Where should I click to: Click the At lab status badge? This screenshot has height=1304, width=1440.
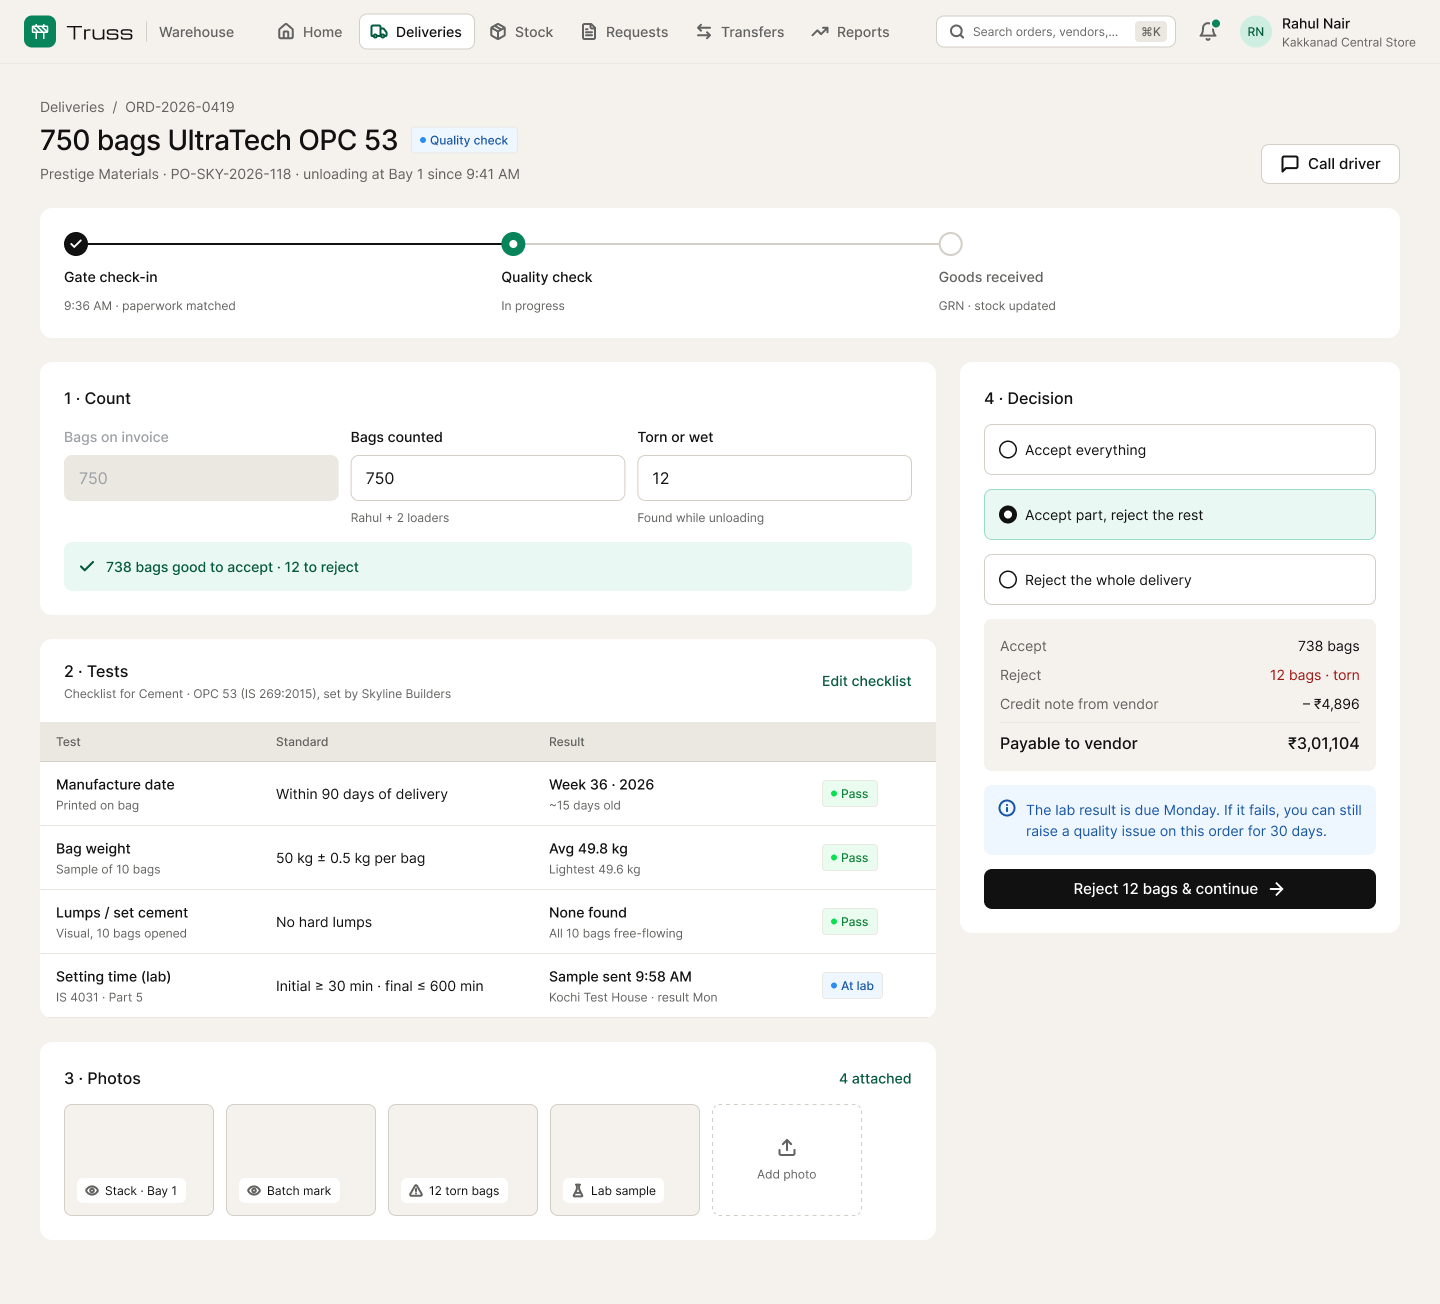pyautogui.click(x=852, y=986)
